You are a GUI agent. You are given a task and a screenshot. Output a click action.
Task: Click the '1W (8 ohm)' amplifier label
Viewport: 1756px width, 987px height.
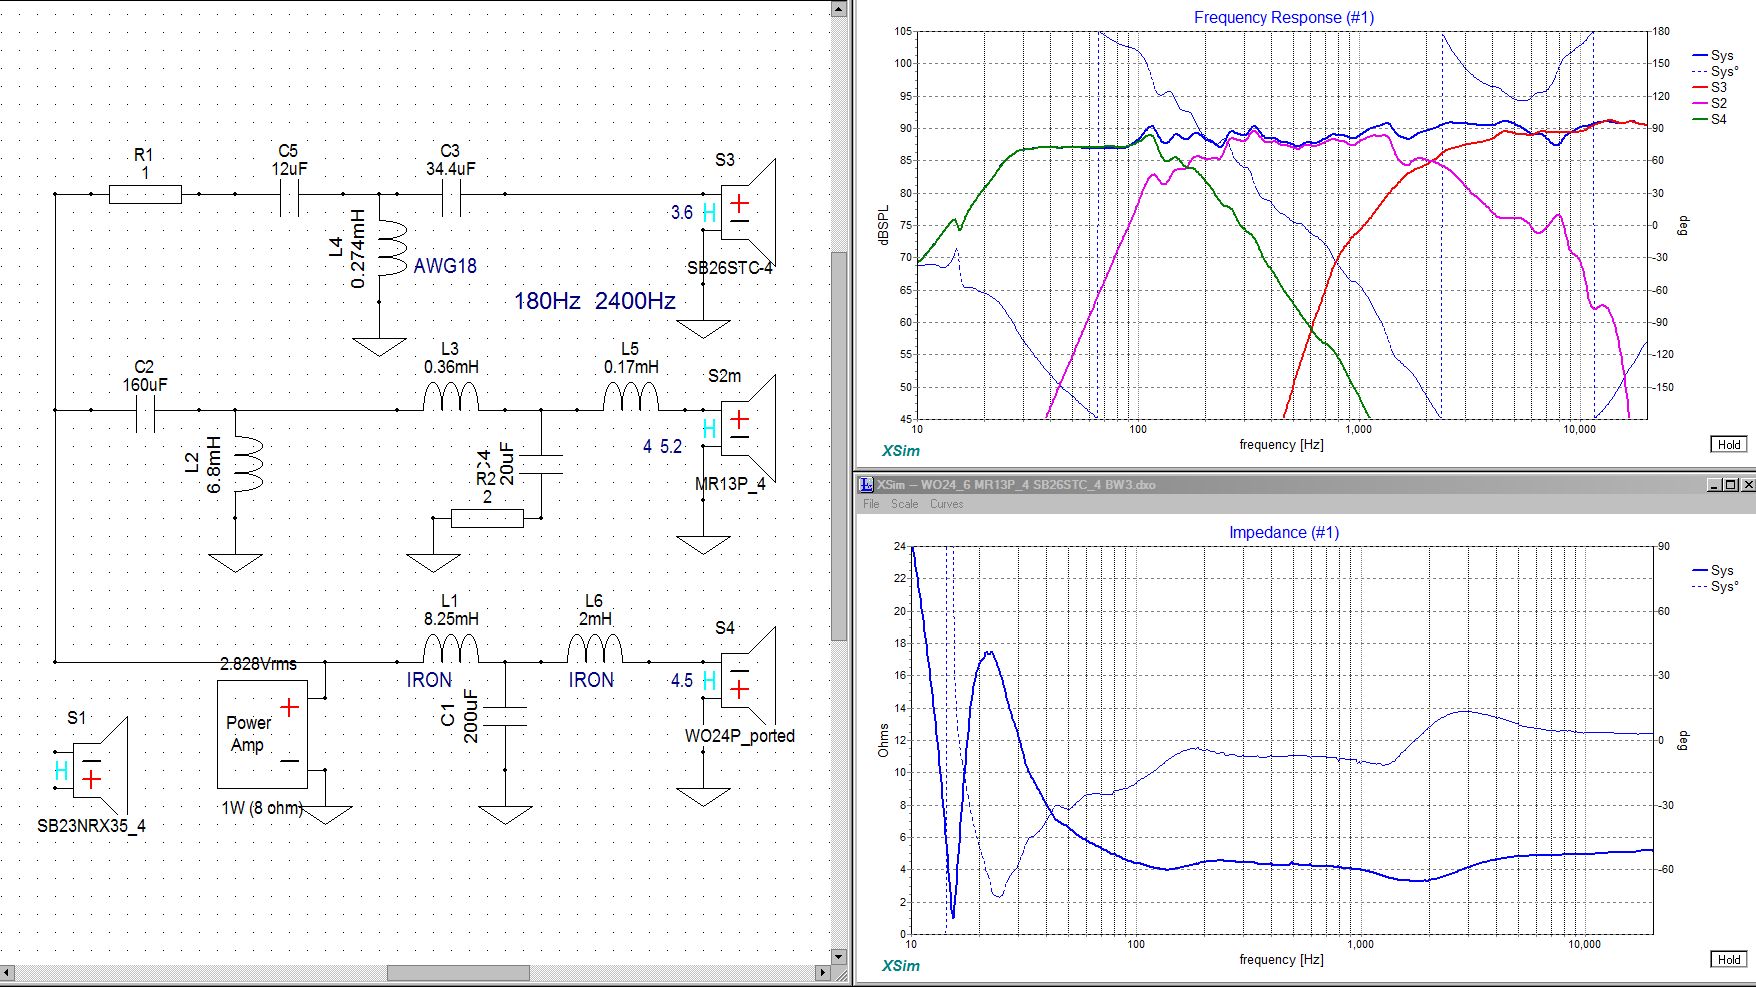coord(262,808)
